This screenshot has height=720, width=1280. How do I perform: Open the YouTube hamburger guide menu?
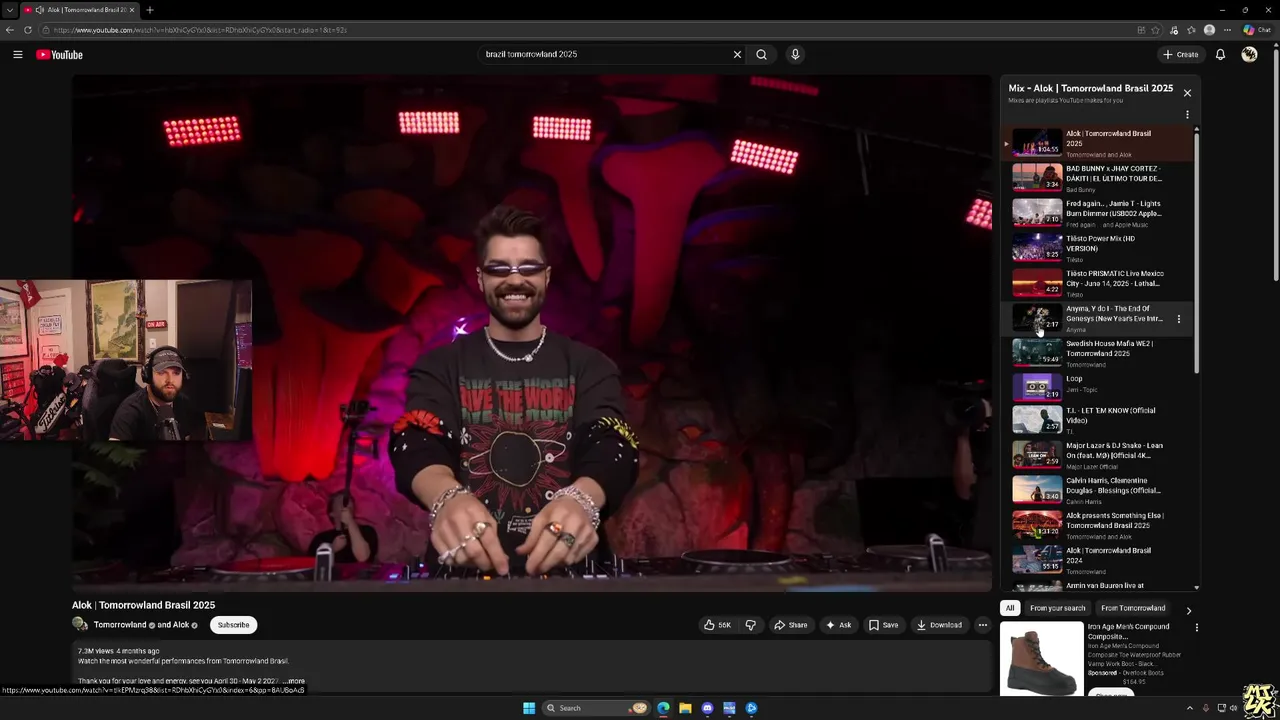18,54
